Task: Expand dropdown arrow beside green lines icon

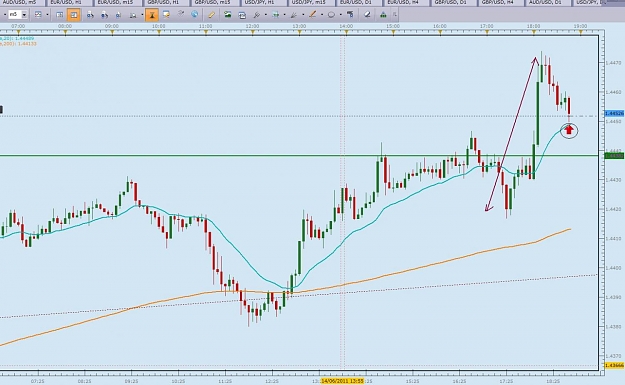Action: click(284, 15)
